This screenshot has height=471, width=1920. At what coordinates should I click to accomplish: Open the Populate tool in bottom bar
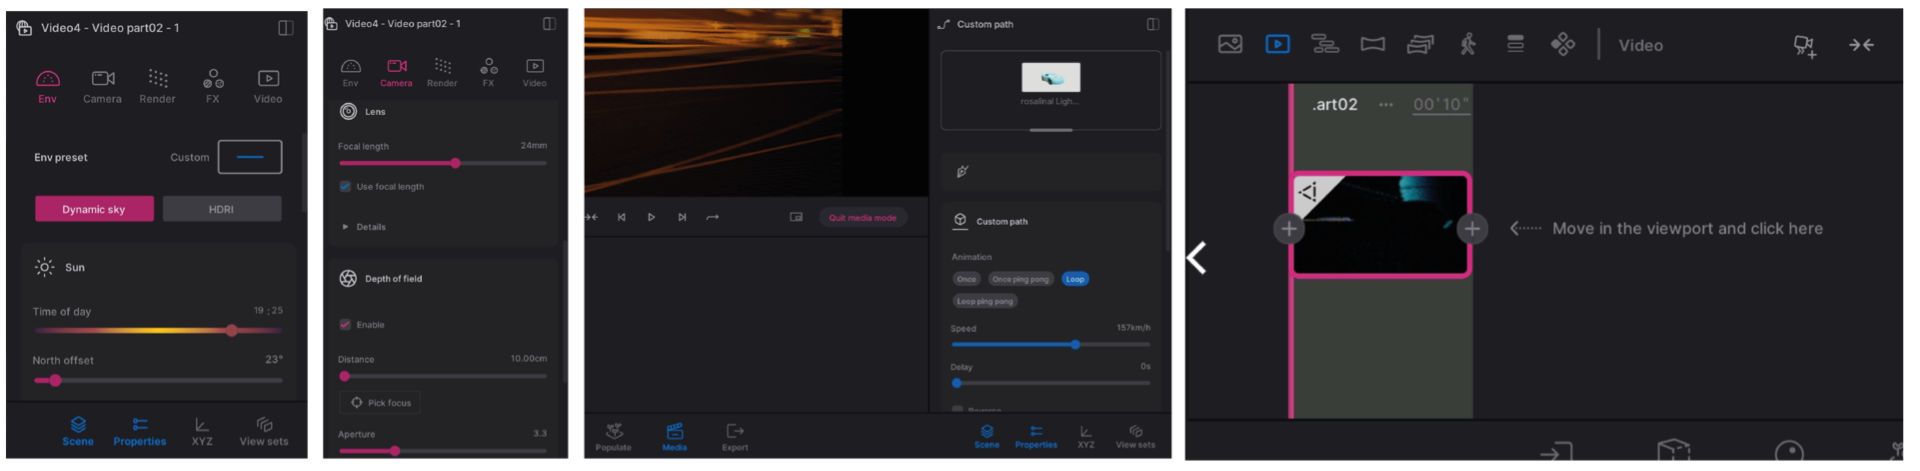coord(614,436)
